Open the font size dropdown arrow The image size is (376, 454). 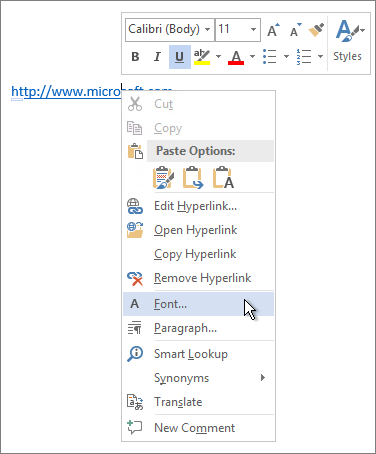click(254, 29)
